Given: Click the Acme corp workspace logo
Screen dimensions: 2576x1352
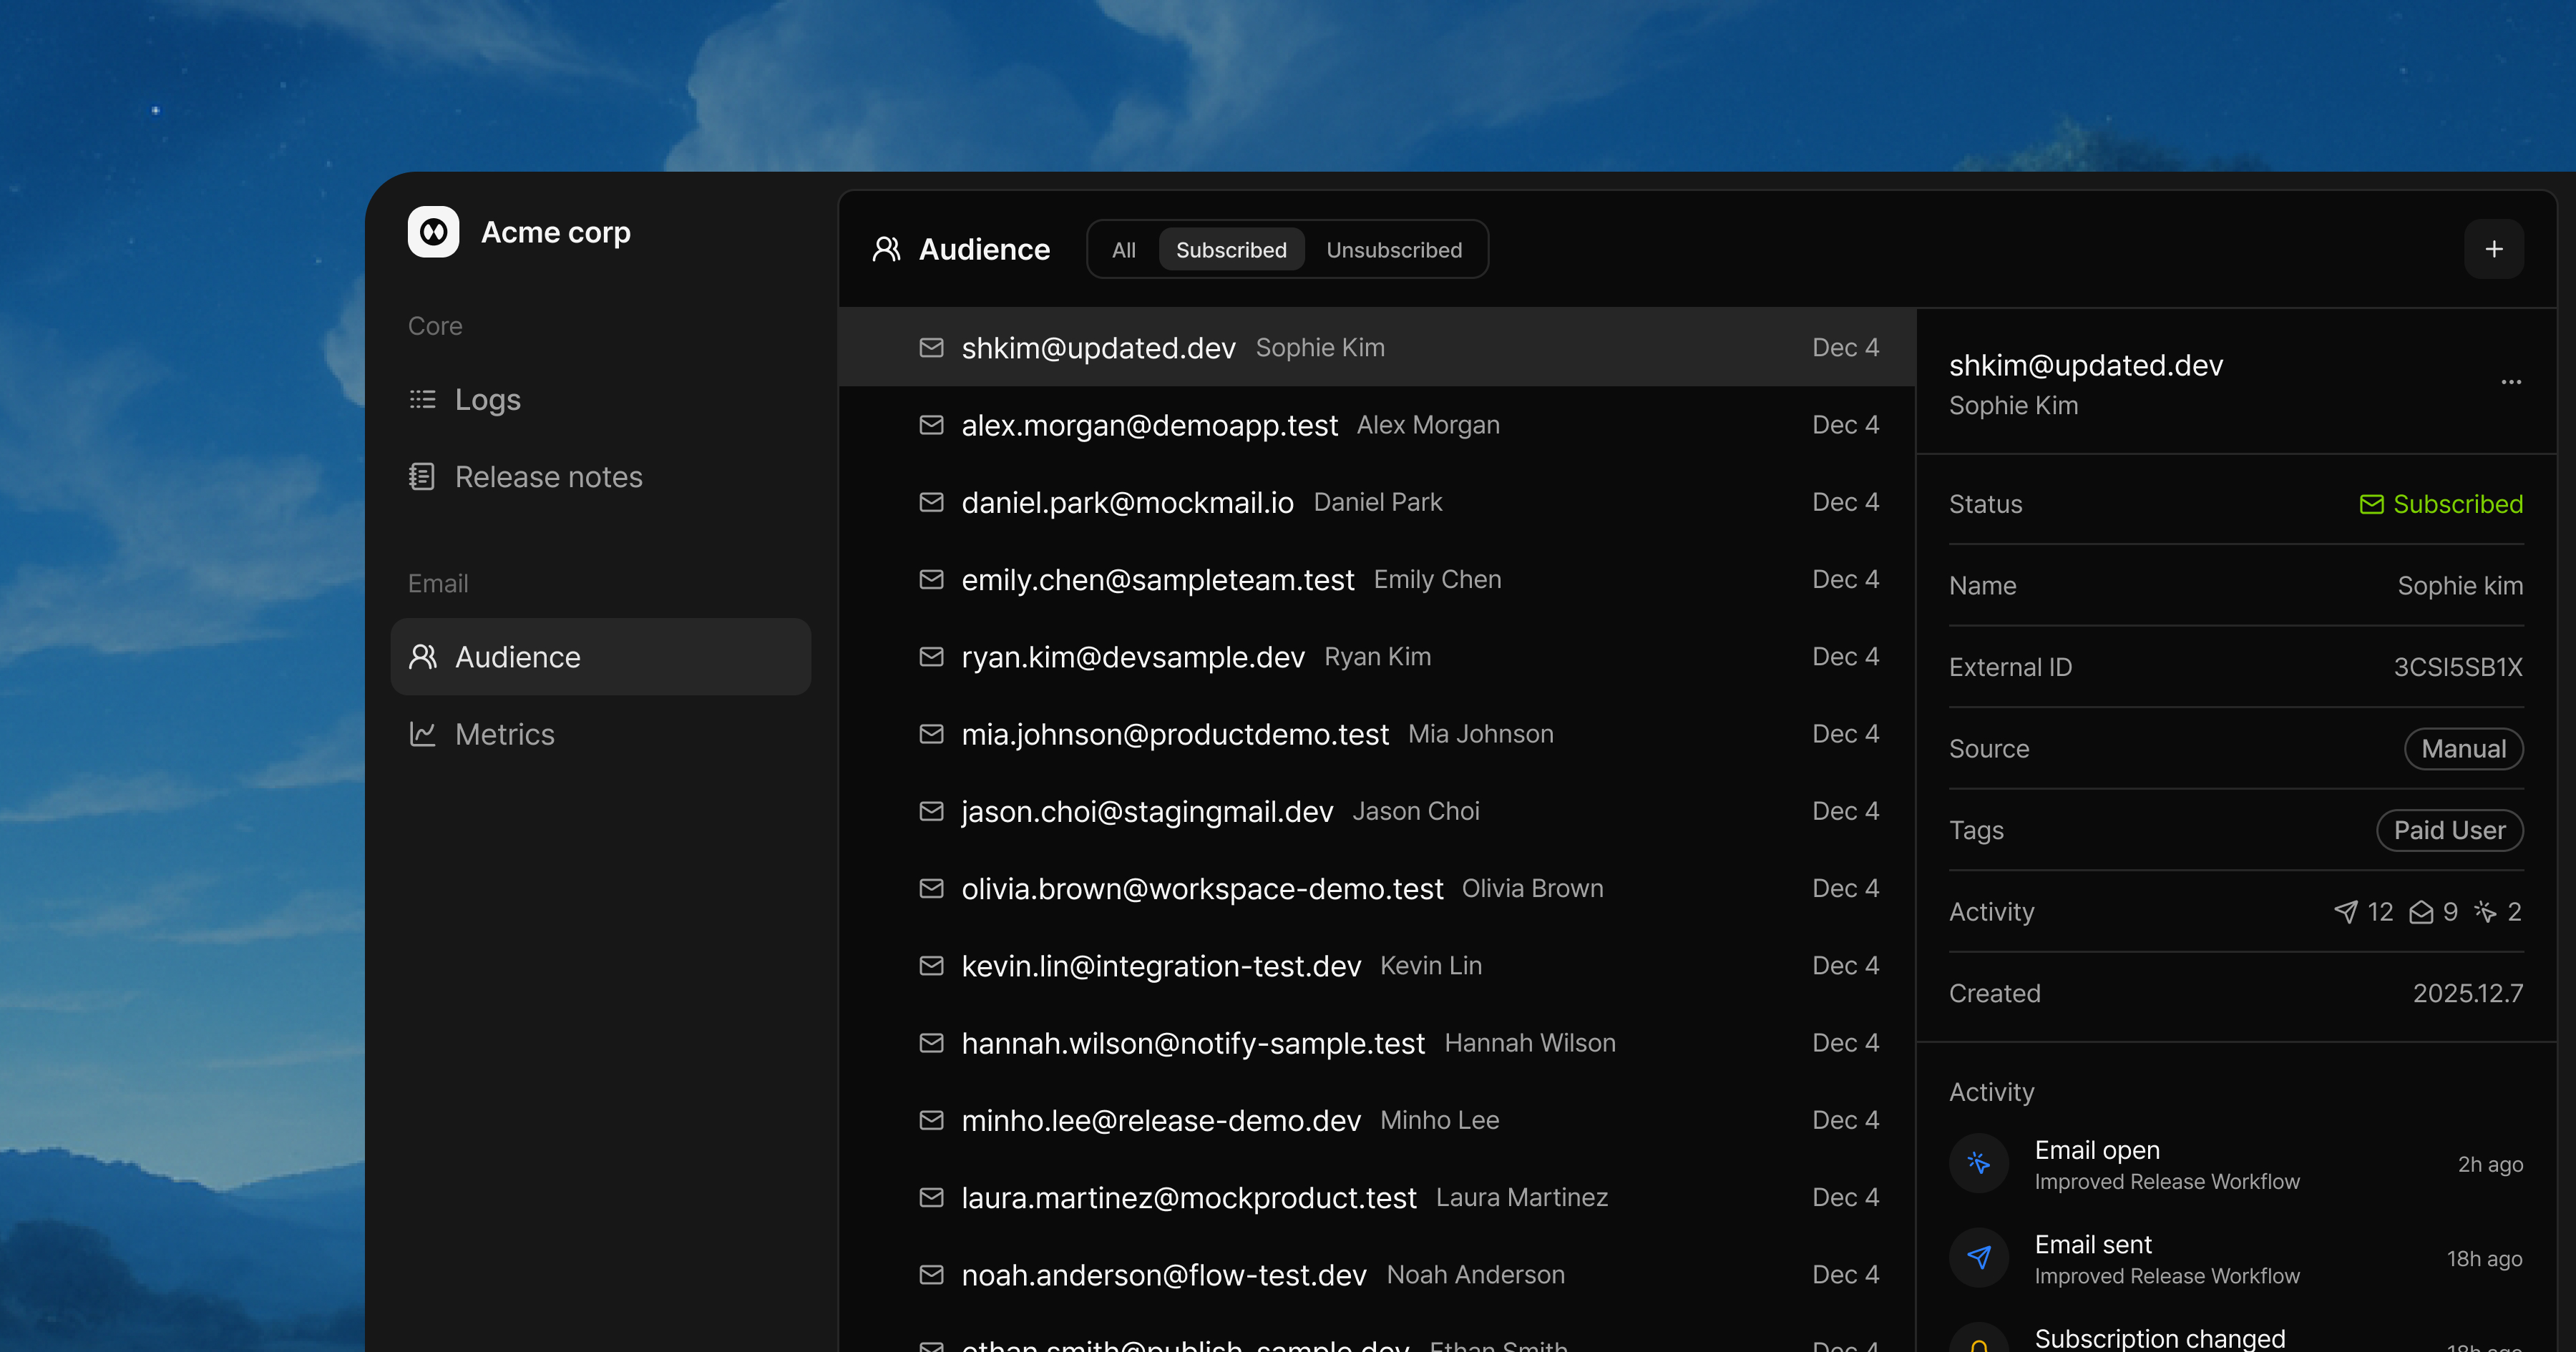Looking at the screenshot, I should (433, 231).
